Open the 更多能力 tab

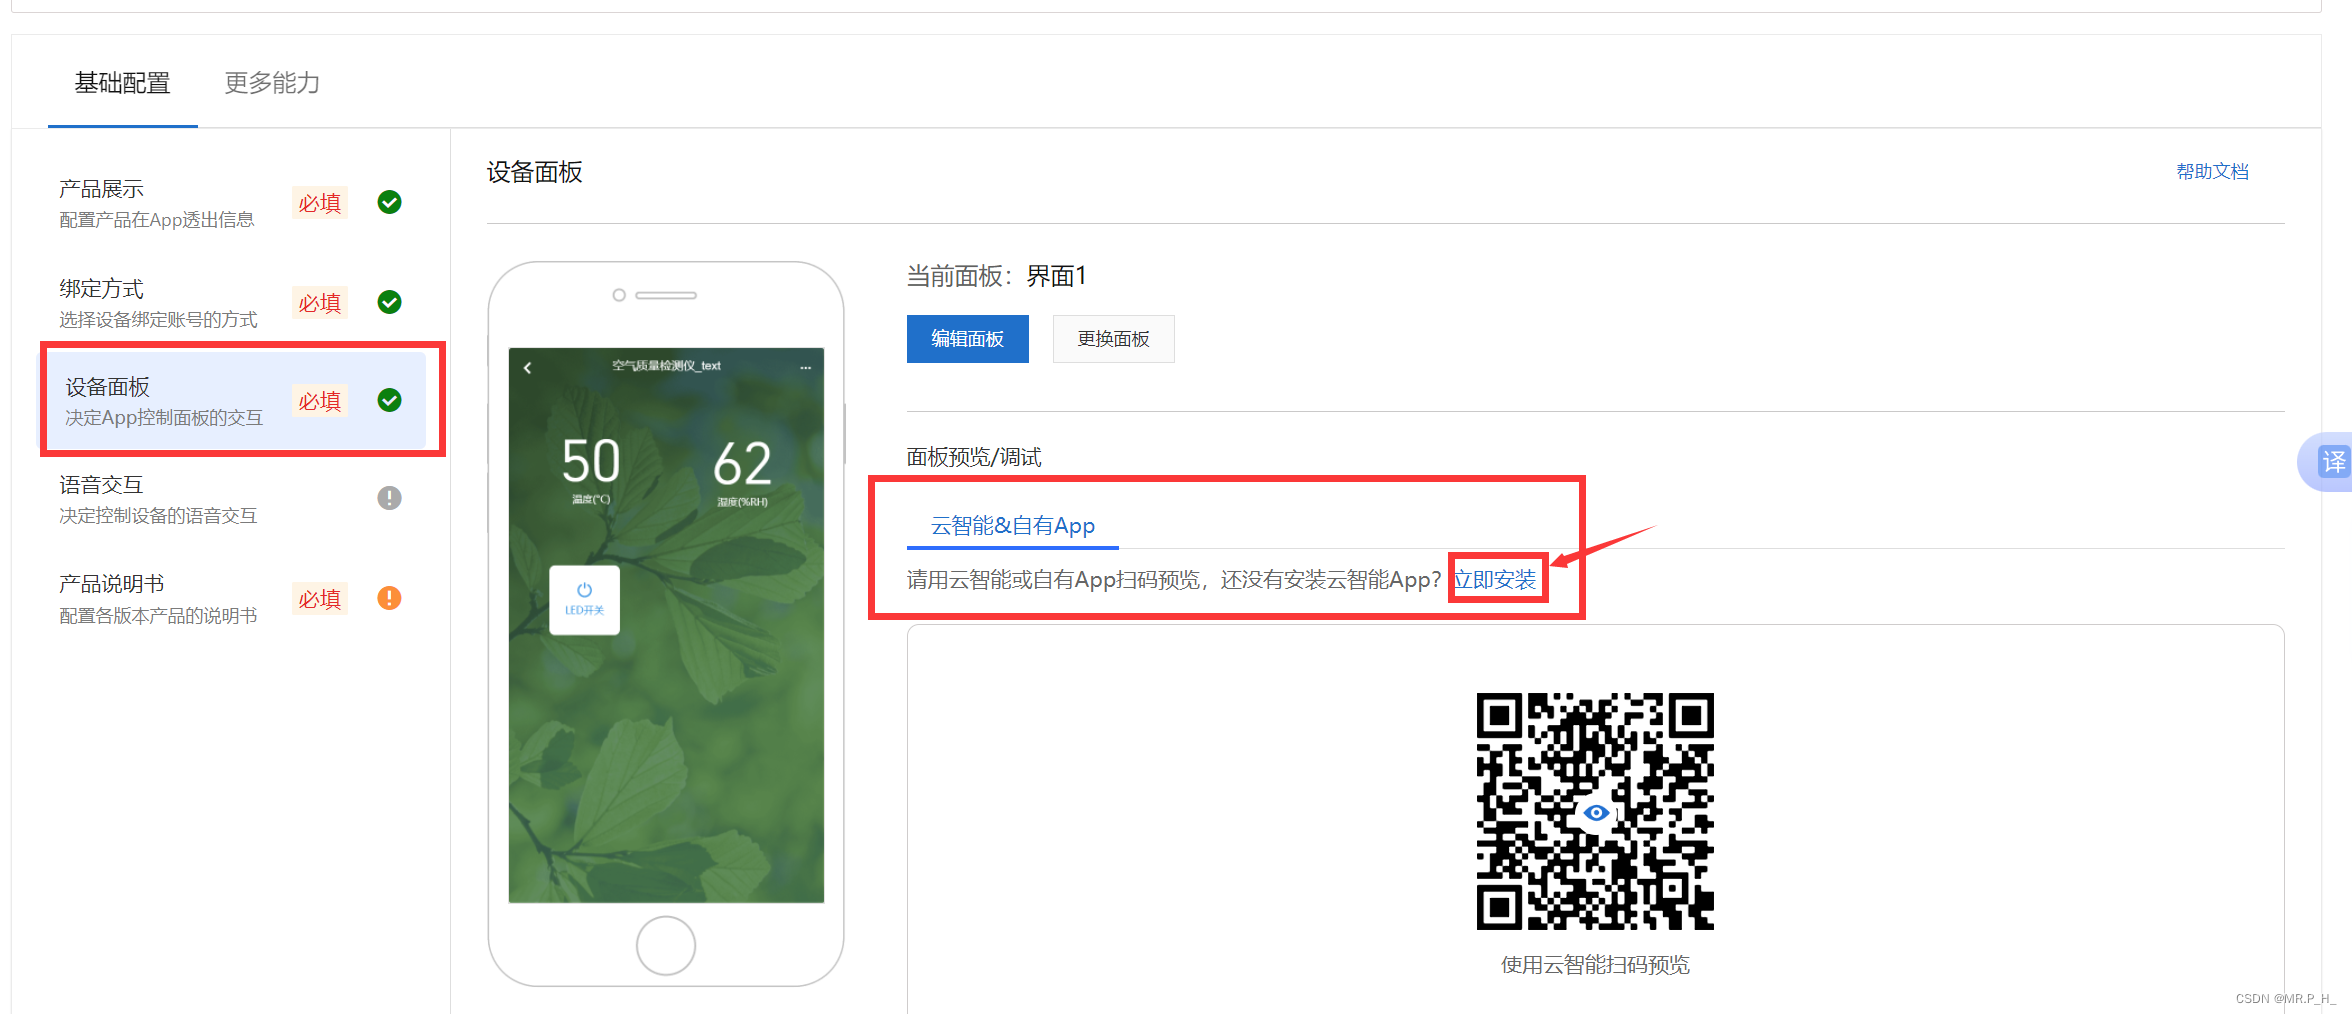[272, 83]
